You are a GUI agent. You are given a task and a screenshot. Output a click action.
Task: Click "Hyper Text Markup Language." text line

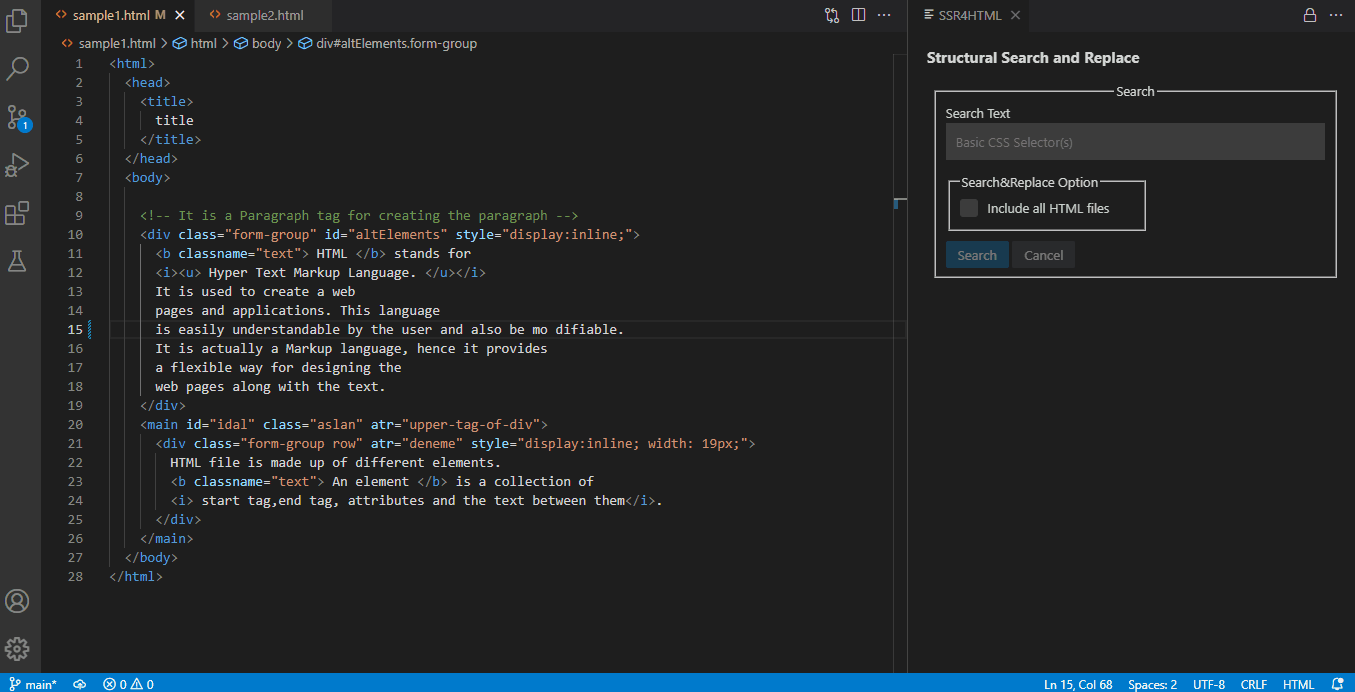pos(320,272)
